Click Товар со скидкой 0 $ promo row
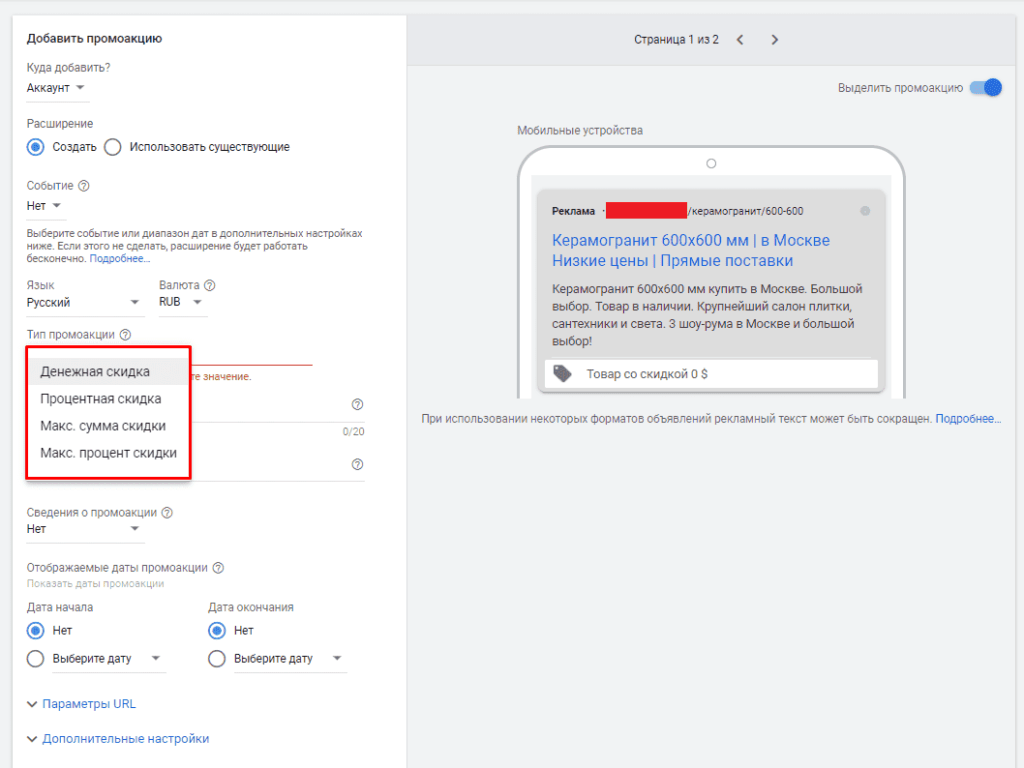The width and height of the screenshot is (1024, 768). pos(711,374)
